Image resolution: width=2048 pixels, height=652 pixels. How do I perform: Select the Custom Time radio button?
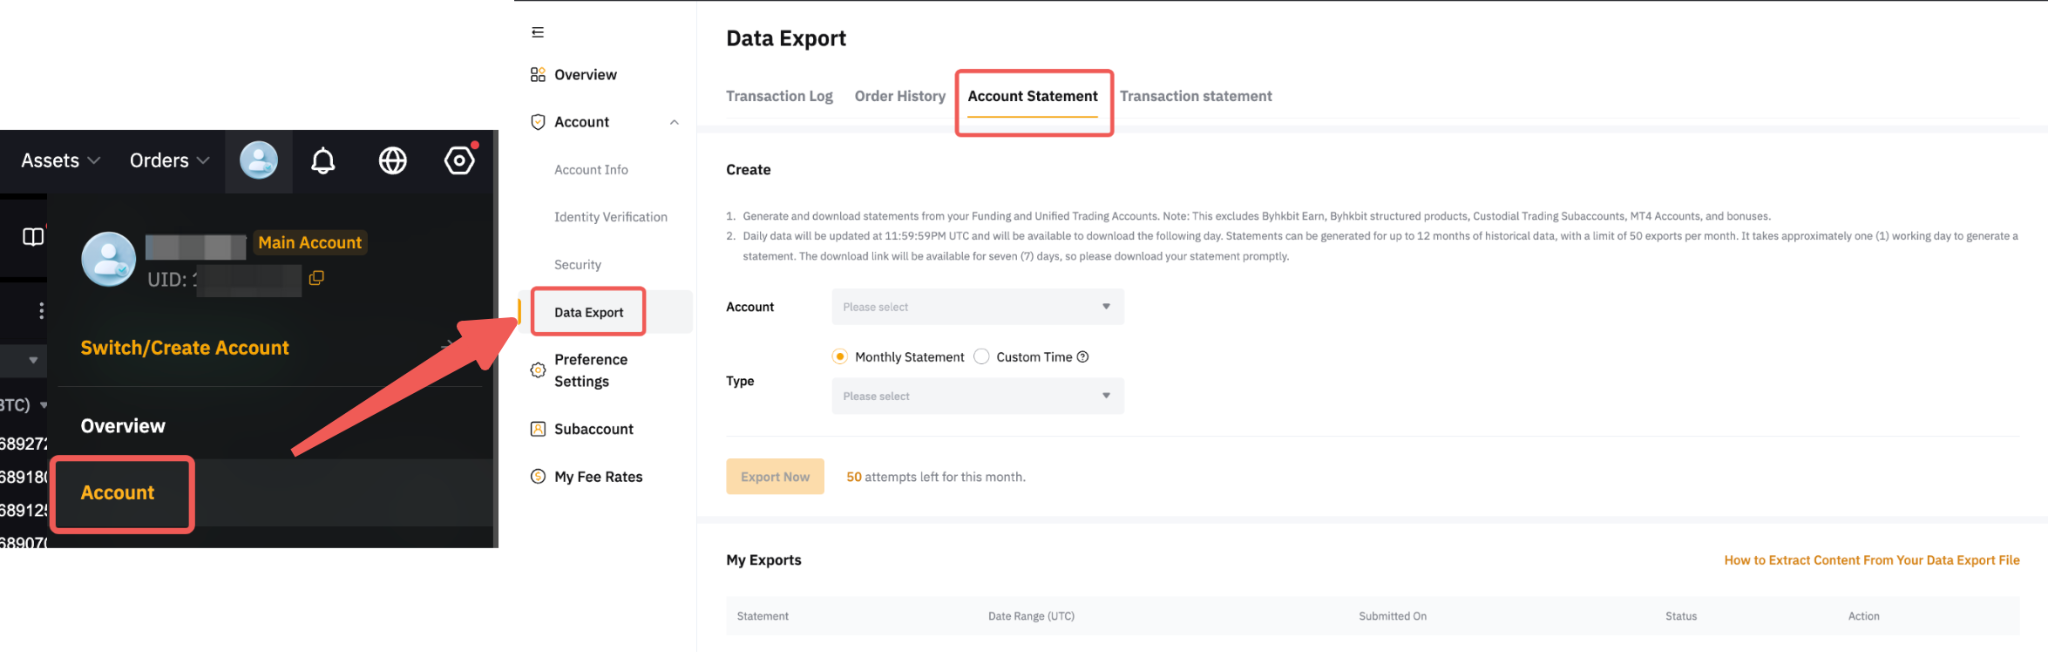982,357
